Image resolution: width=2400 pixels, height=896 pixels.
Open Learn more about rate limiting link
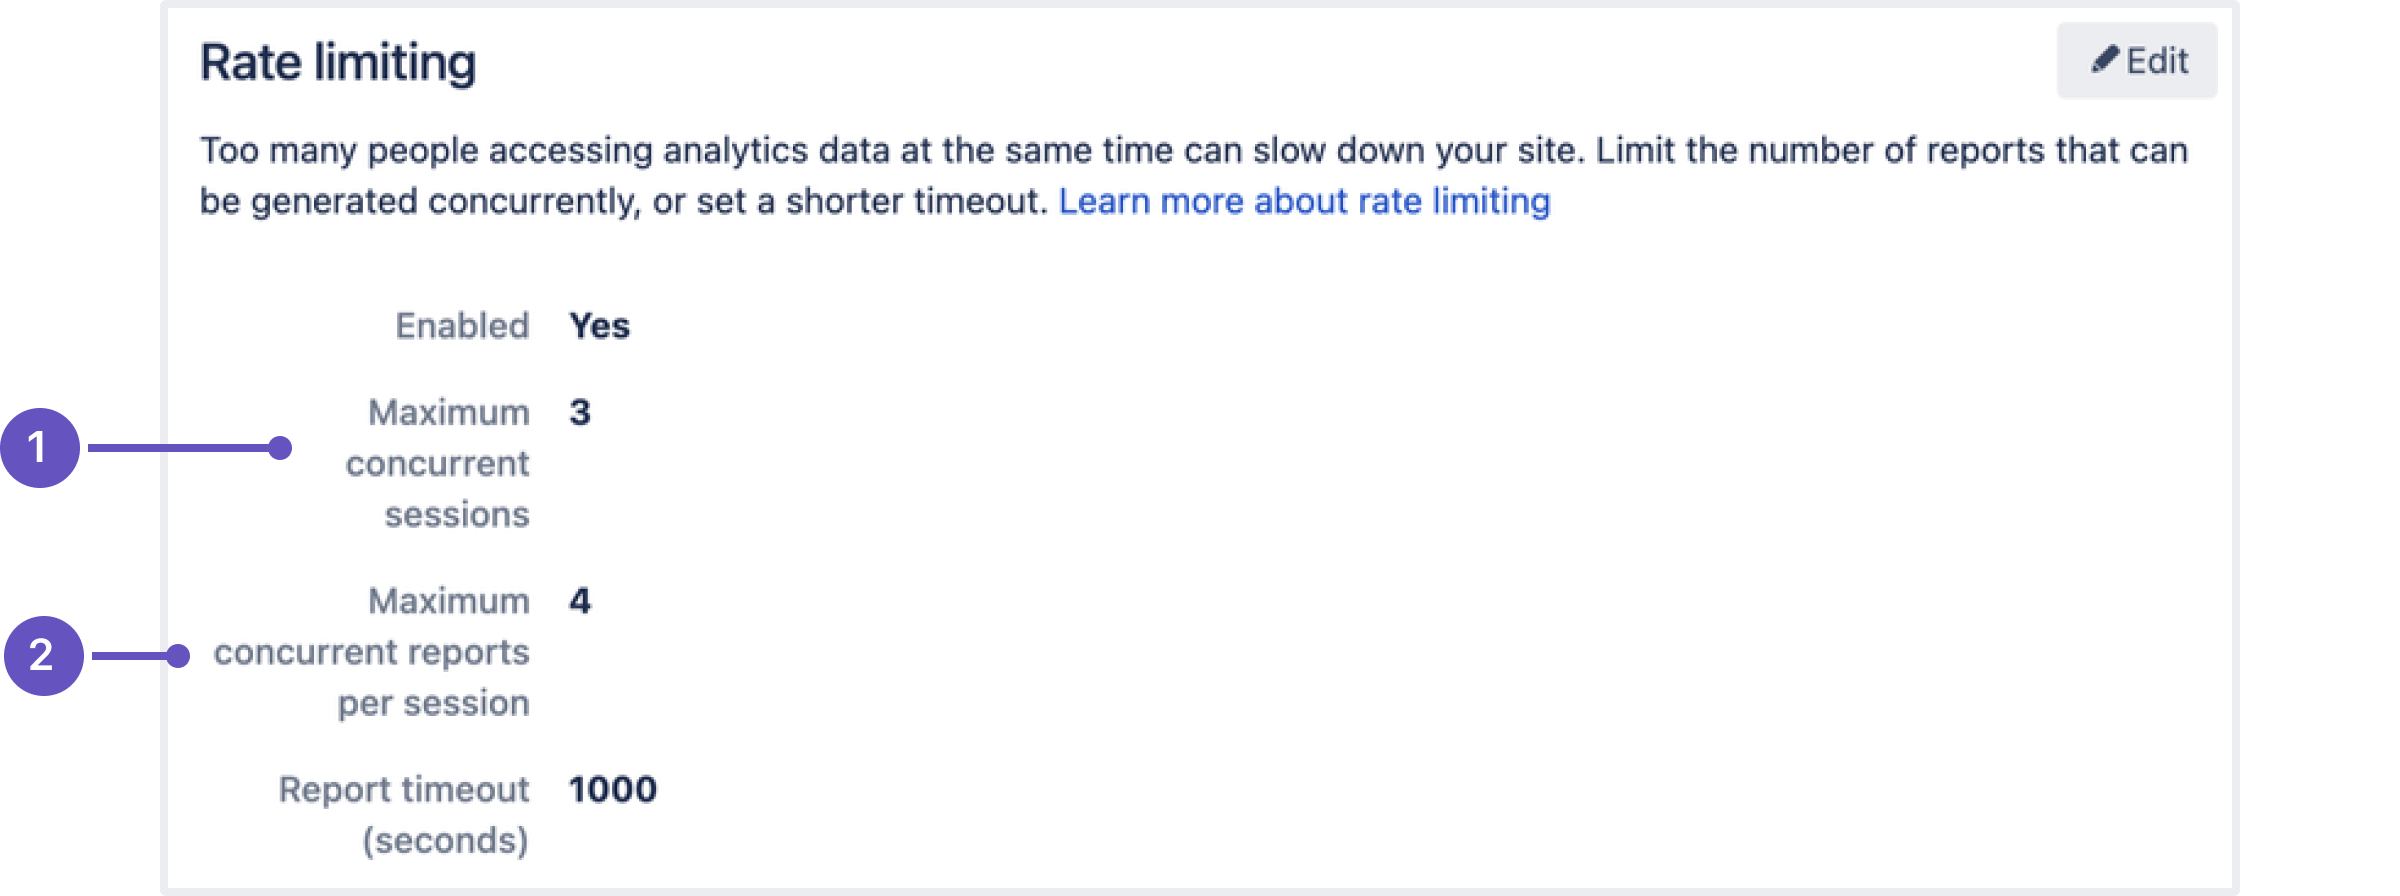1304,201
